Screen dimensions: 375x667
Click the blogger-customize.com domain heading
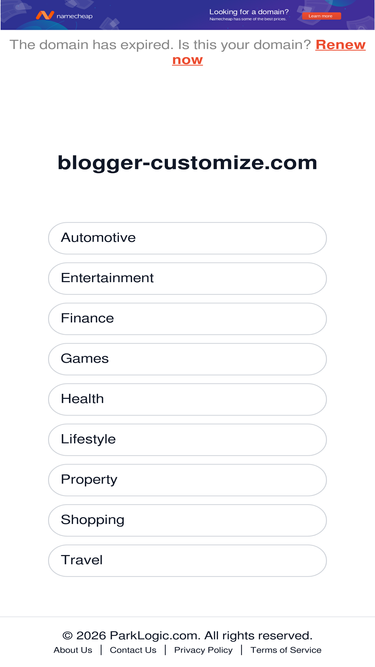[x=188, y=163]
